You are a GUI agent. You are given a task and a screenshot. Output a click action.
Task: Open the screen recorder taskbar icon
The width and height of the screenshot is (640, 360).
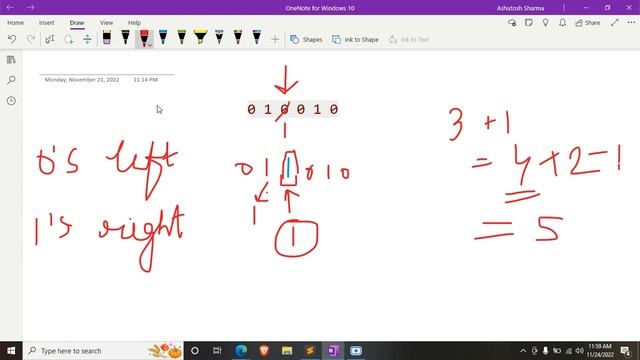point(356,351)
